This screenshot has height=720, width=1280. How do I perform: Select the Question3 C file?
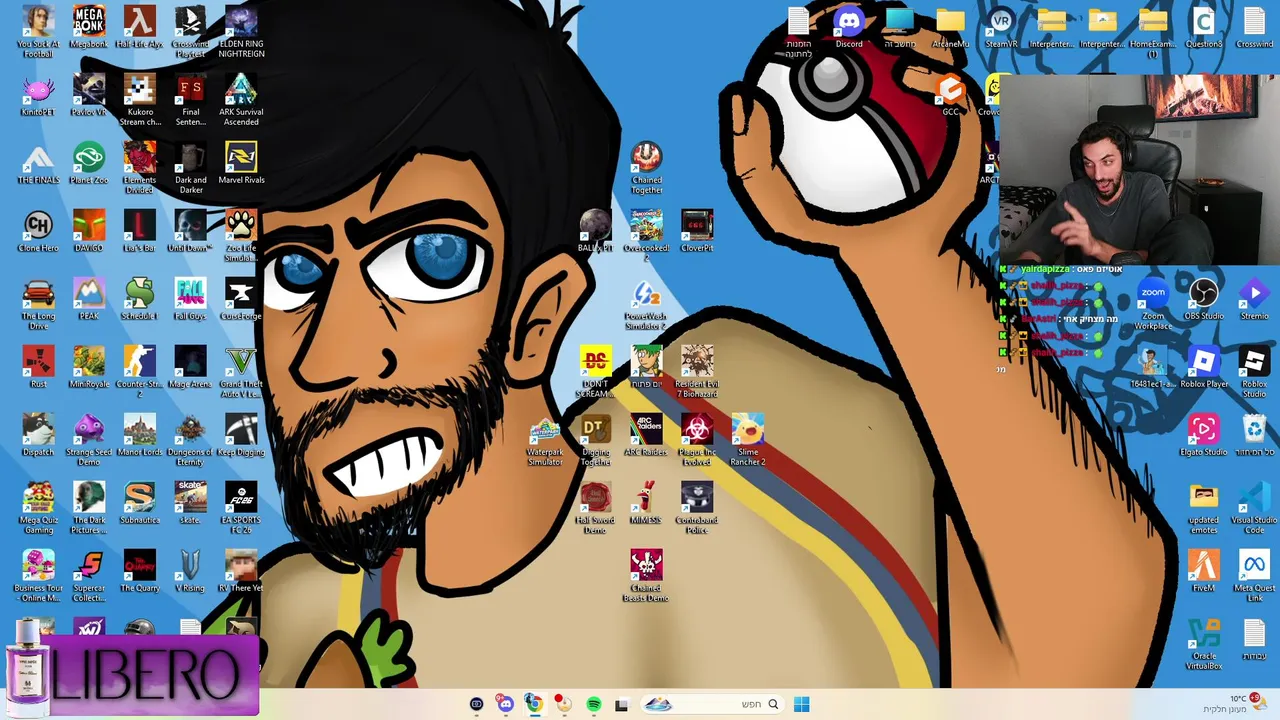pyautogui.click(x=1204, y=27)
